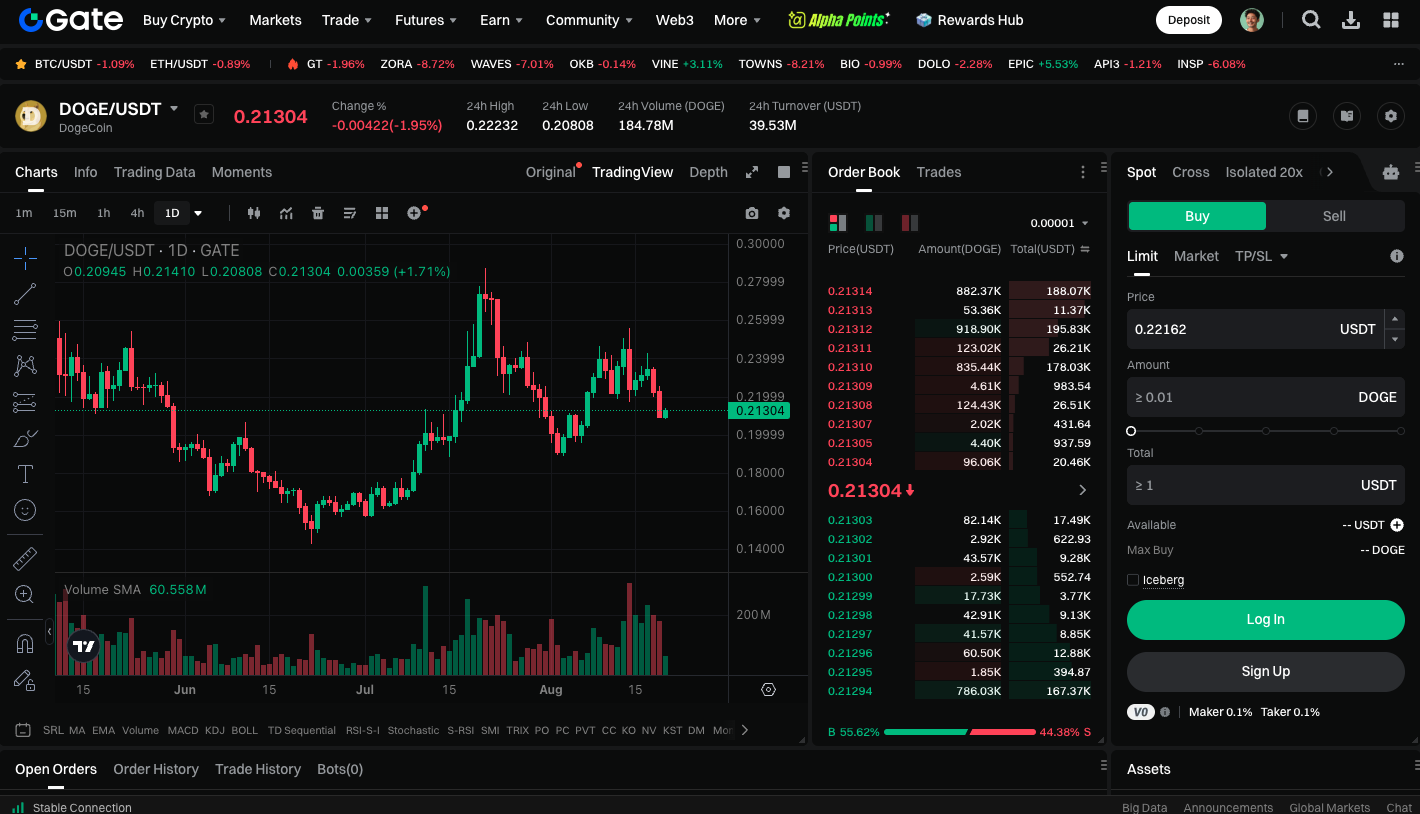This screenshot has width=1420, height=814.
Task: Expand the More navigation menu
Action: [737, 20]
